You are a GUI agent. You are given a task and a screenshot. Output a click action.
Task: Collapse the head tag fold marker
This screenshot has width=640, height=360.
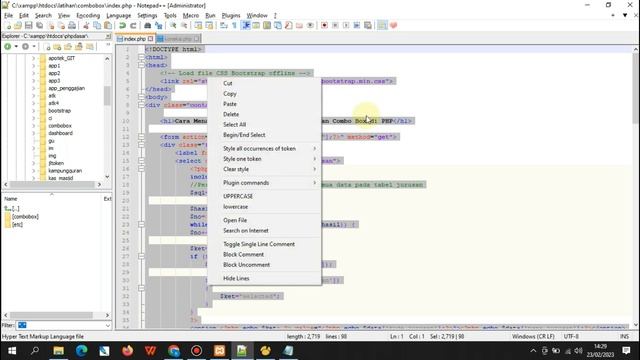pos(141,65)
